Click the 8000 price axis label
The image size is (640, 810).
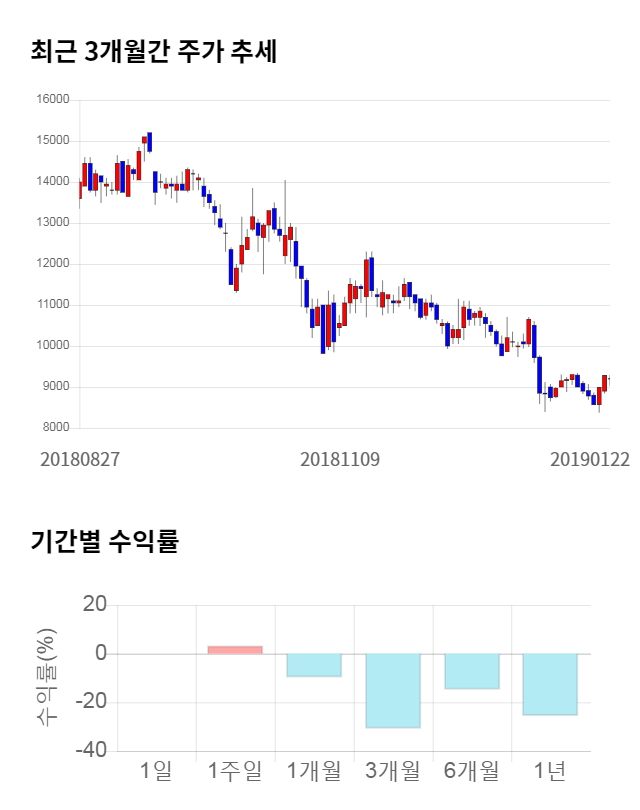(55, 428)
